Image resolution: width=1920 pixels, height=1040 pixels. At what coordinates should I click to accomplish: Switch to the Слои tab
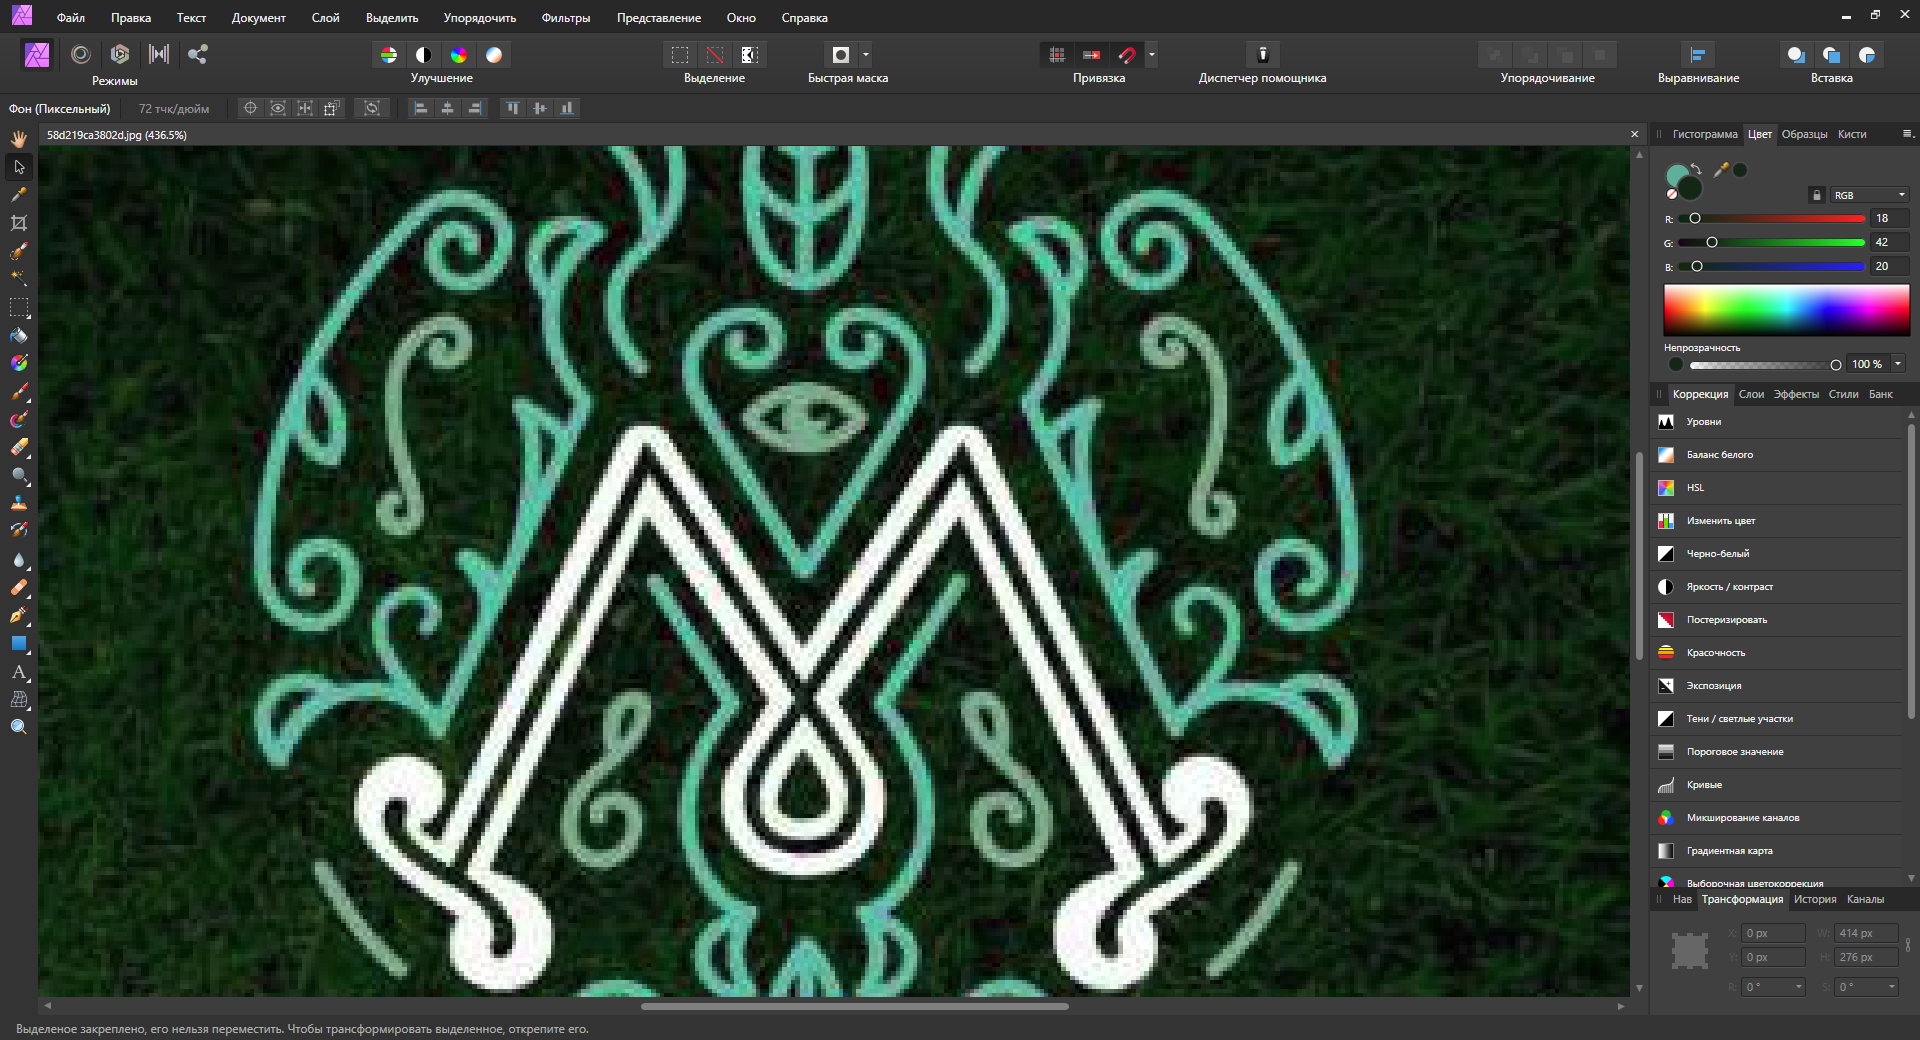pyautogui.click(x=1751, y=394)
